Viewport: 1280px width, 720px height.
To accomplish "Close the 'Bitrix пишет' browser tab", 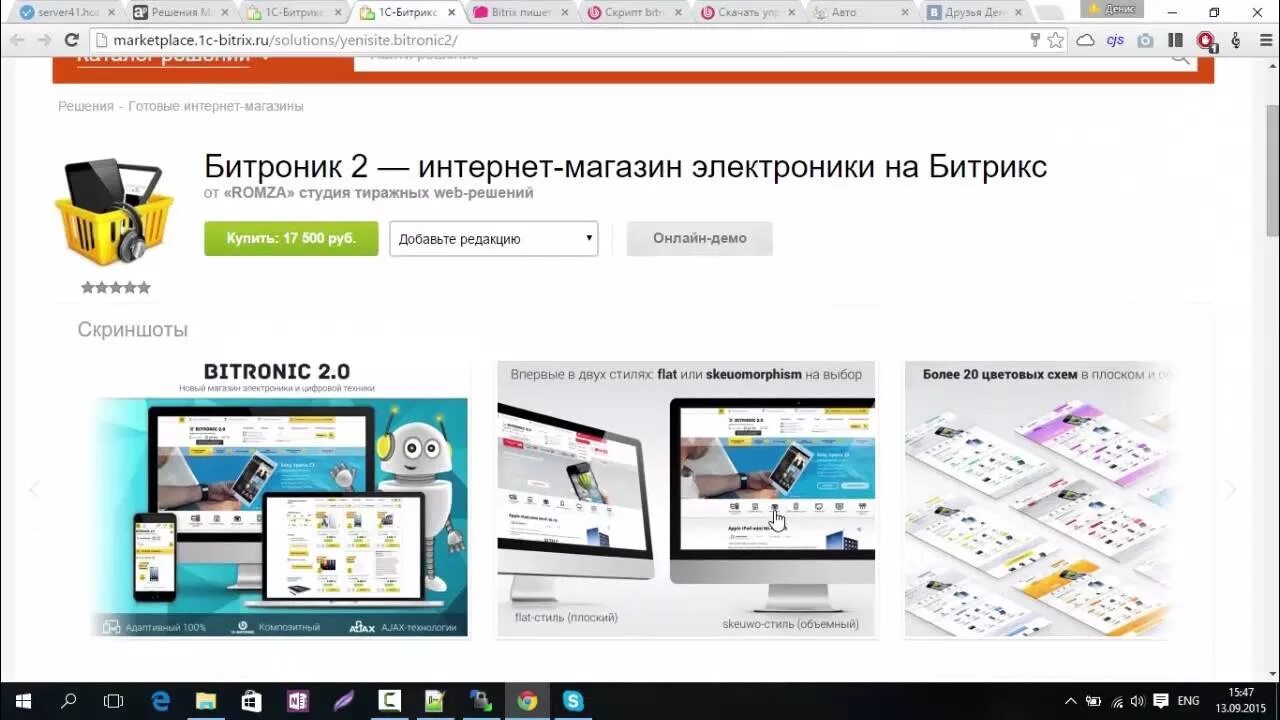I will coord(566,13).
